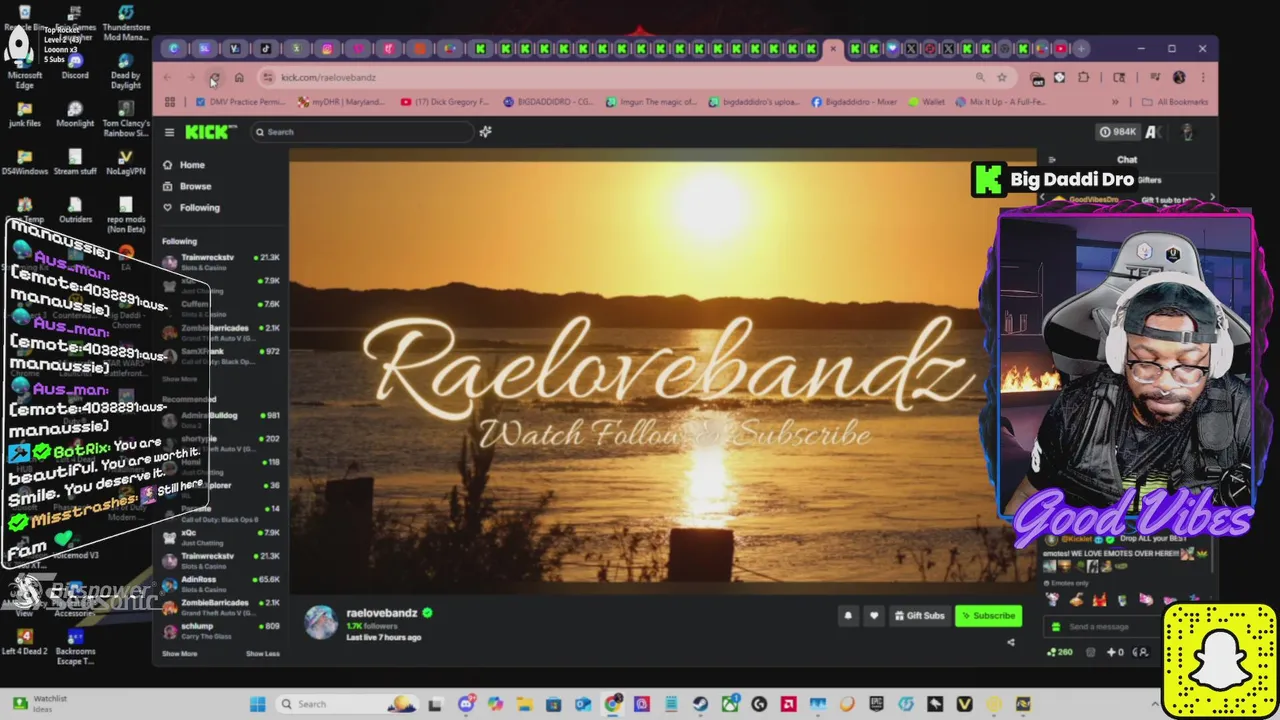The image size is (1280, 720).
Task: Expand sidebar with bottom Show More
Action: click(x=180, y=654)
